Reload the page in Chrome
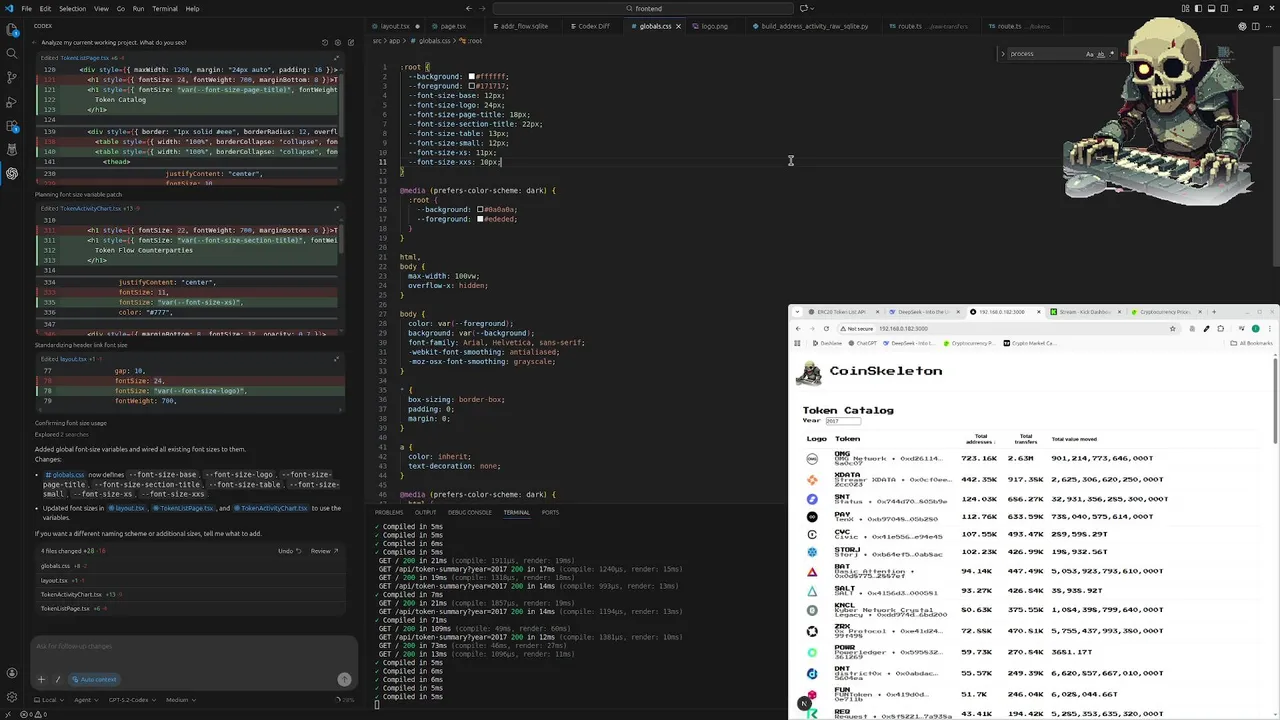Image resolution: width=1280 pixels, height=720 pixels. tap(828, 328)
